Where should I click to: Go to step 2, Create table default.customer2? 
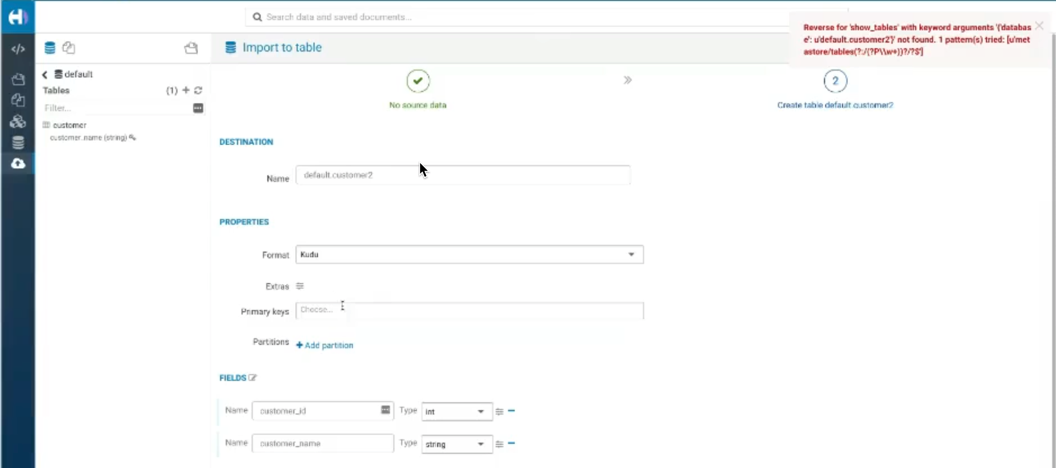point(835,81)
